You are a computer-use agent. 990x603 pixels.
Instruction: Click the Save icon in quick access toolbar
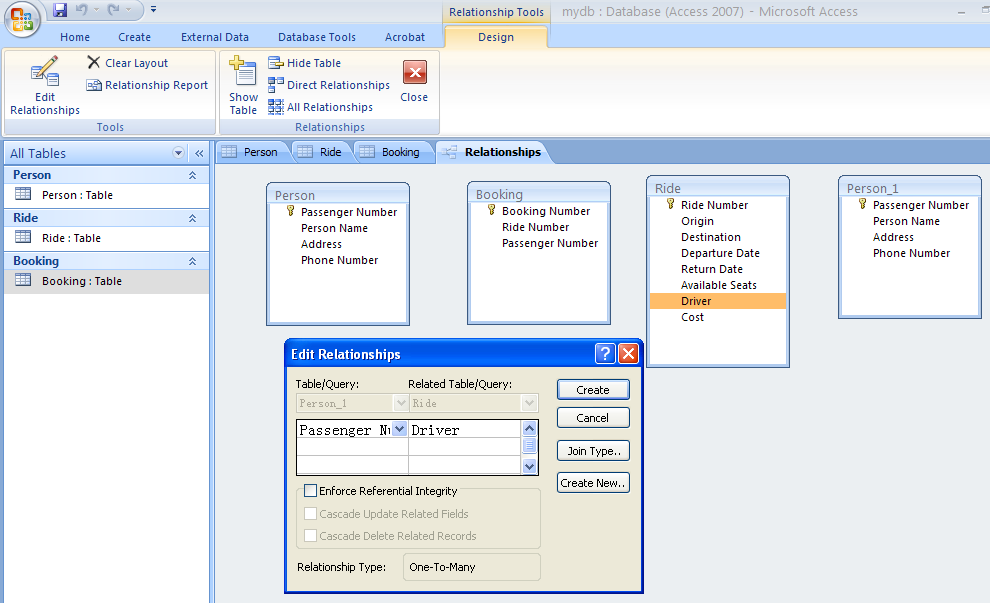pyautogui.click(x=60, y=10)
